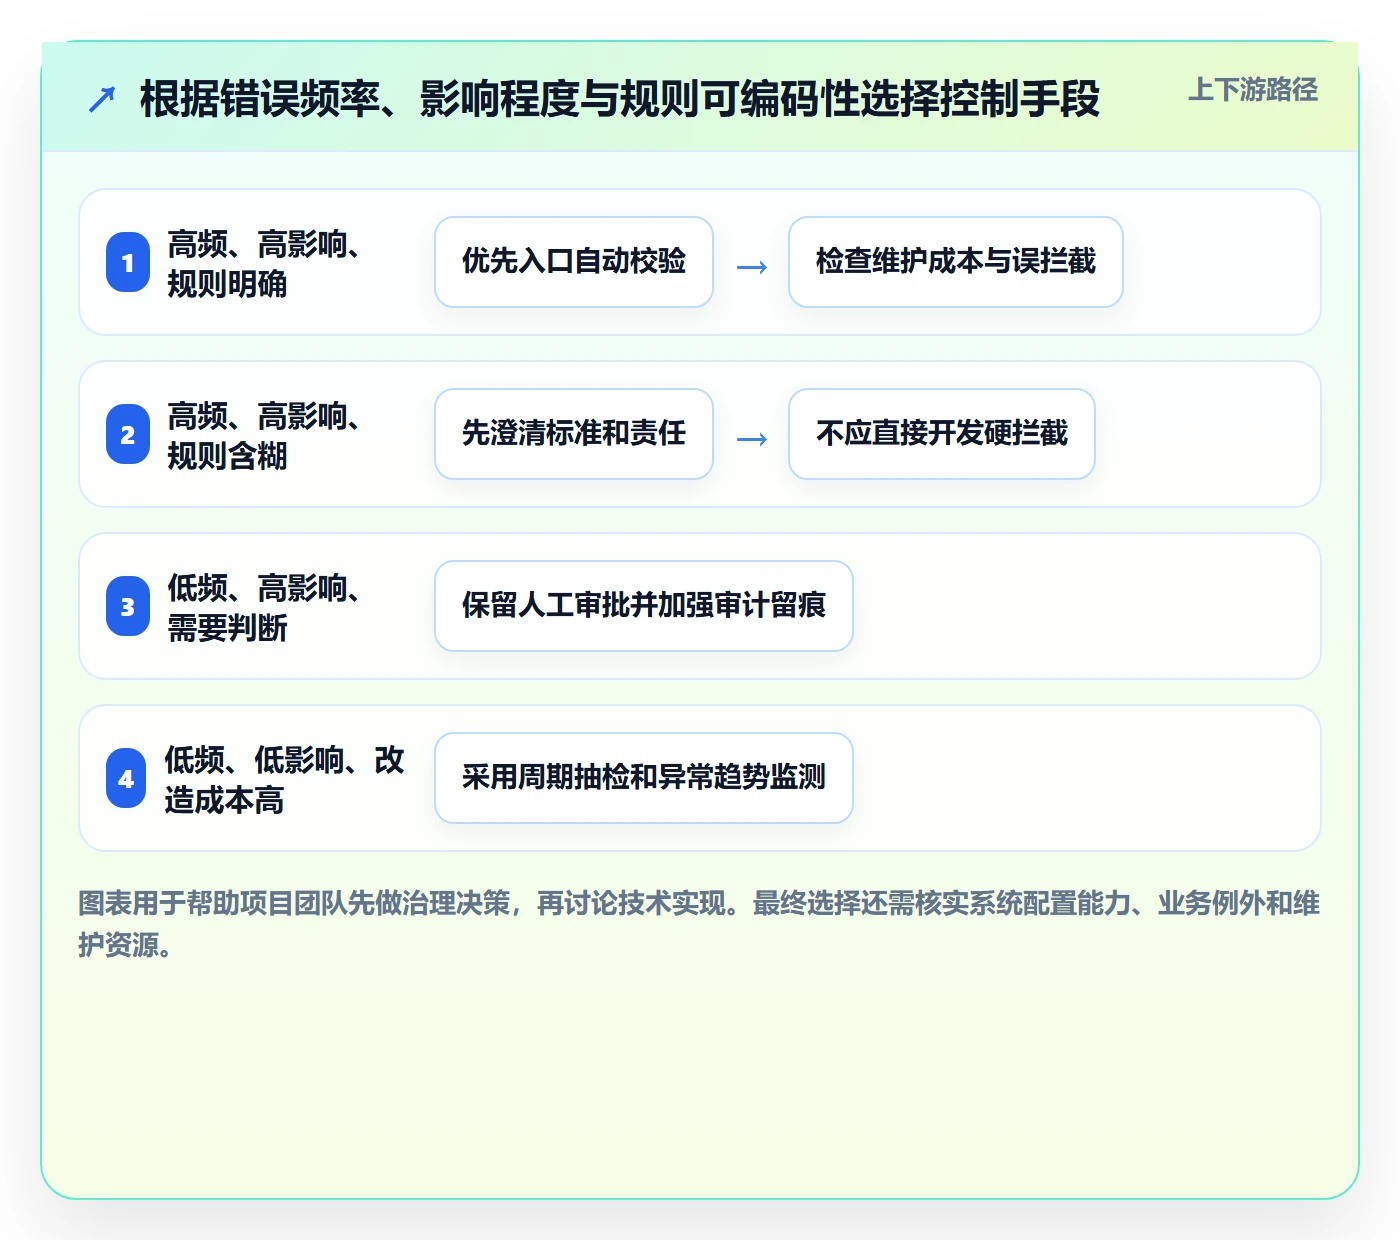
Task: Click the number 1 badge
Action: 128,262
